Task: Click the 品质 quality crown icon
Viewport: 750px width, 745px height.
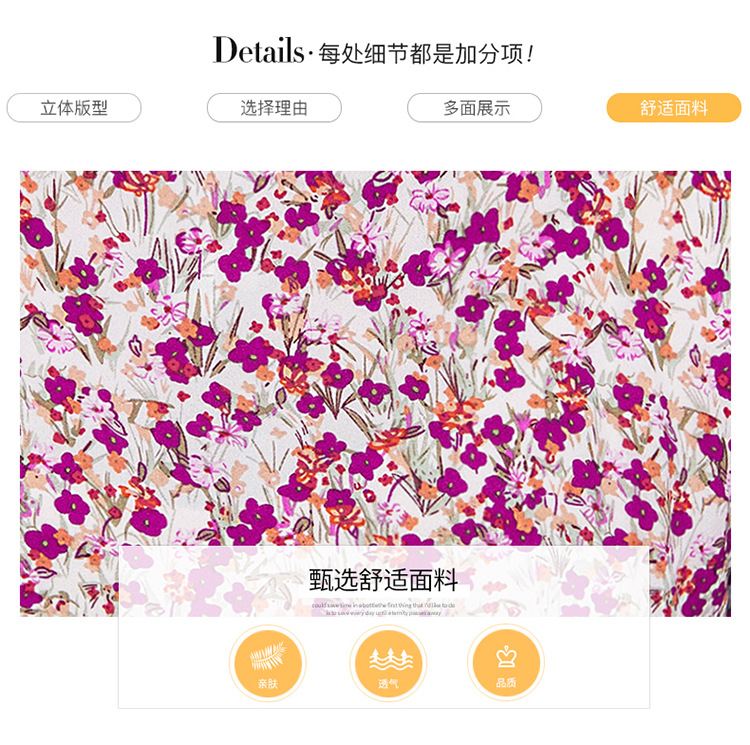Action: 506,663
